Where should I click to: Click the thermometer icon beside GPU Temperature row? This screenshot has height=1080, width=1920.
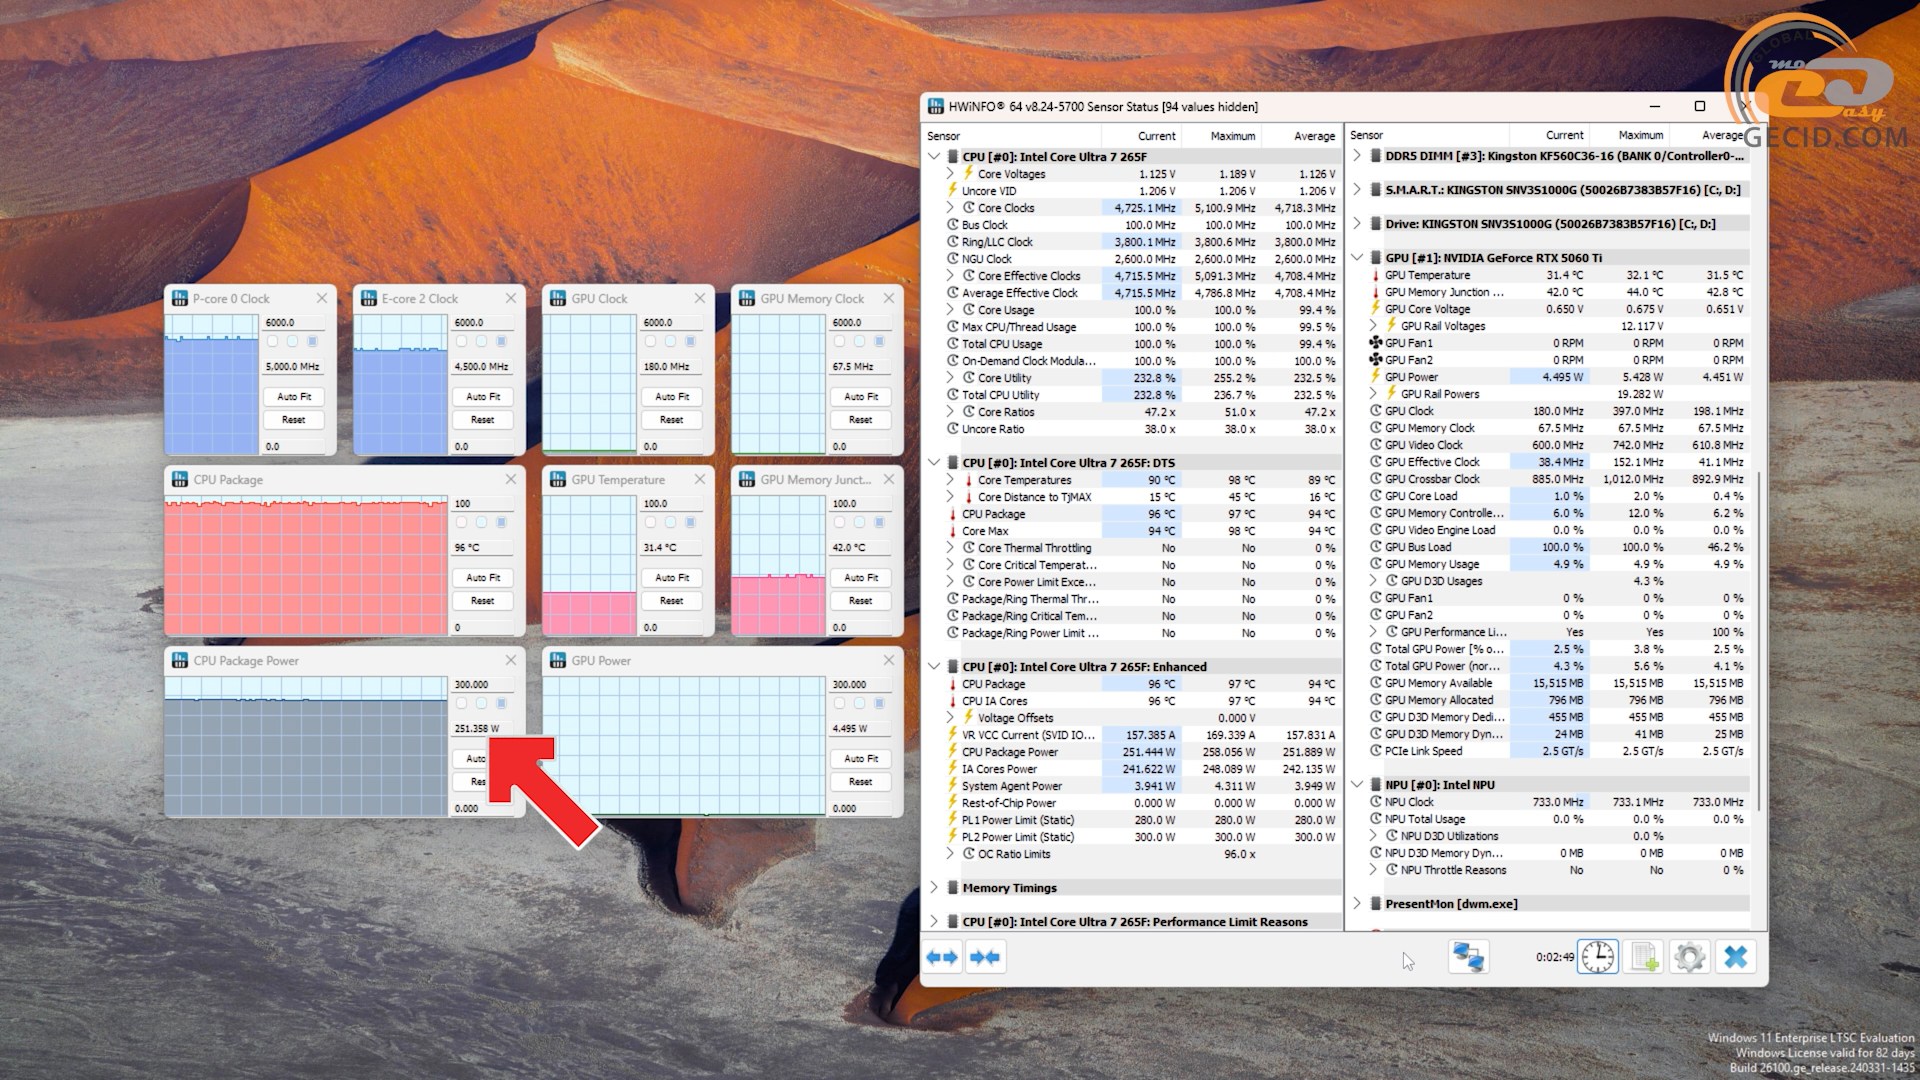[1376, 275]
